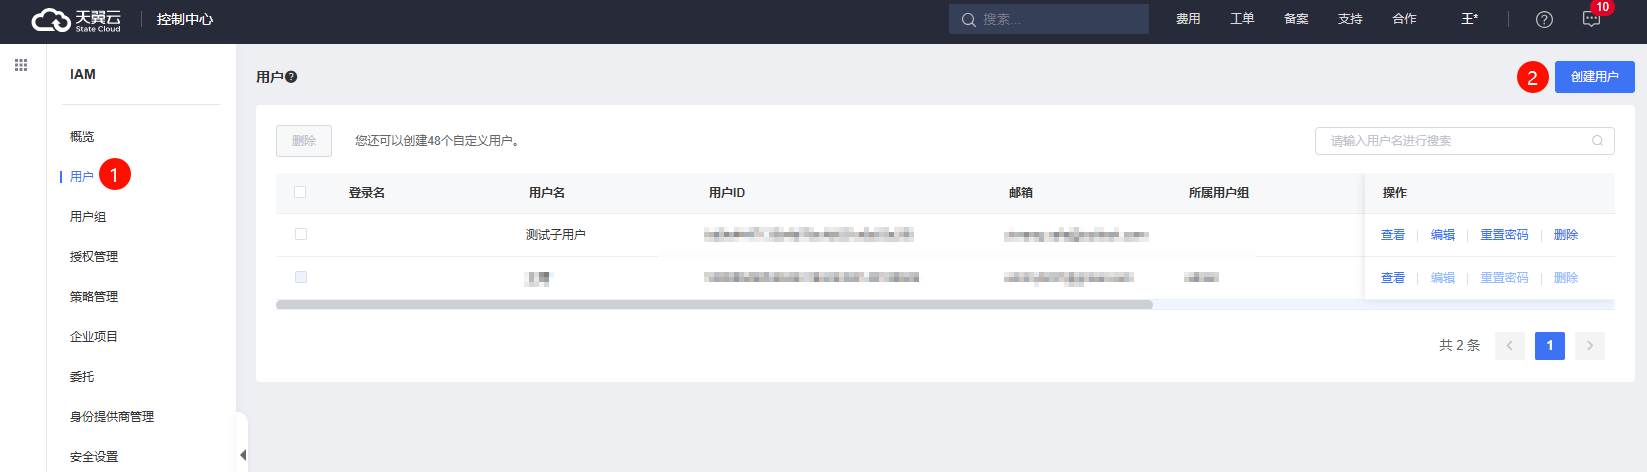This screenshot has height=472, width=1647.
Task: Open the messages notification icon
Action: pyautogui.click(x=1591, y=20)
